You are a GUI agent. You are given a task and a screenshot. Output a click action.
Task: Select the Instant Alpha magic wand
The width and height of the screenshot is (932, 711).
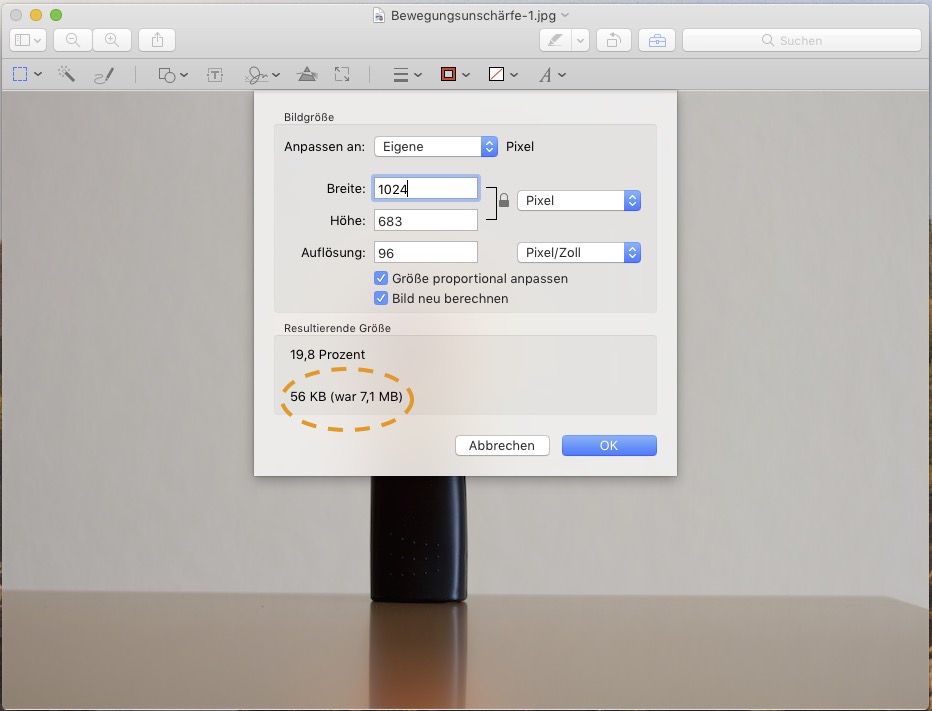coord(66,74)
